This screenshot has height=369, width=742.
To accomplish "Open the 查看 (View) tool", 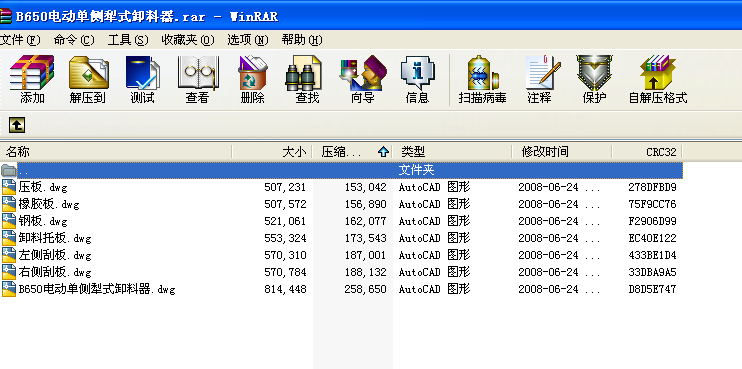I will point(198,72).
